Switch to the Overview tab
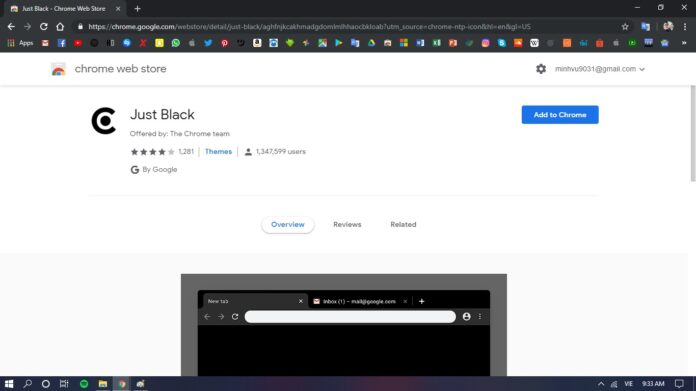 (288, 225)
